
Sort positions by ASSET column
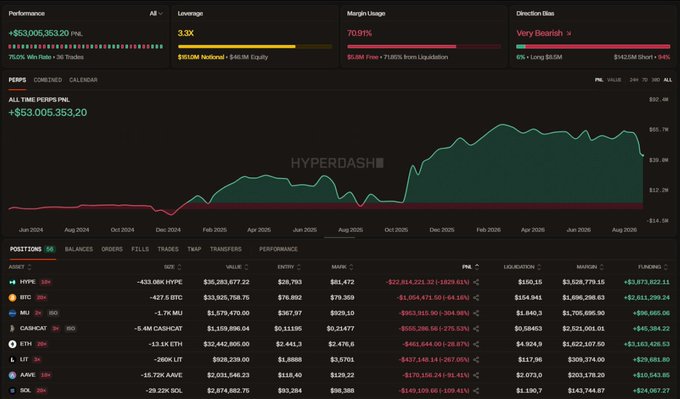click(x=20, y=267)
